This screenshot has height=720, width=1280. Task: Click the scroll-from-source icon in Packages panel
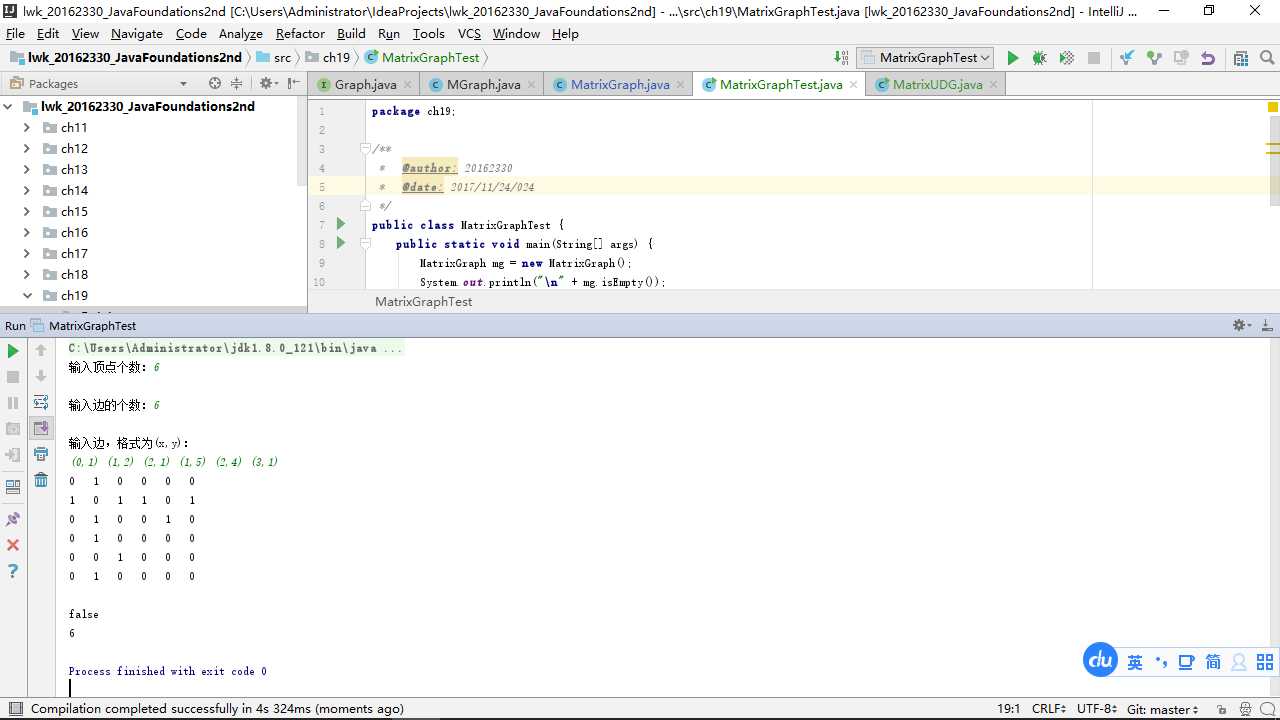pos(214,84)
